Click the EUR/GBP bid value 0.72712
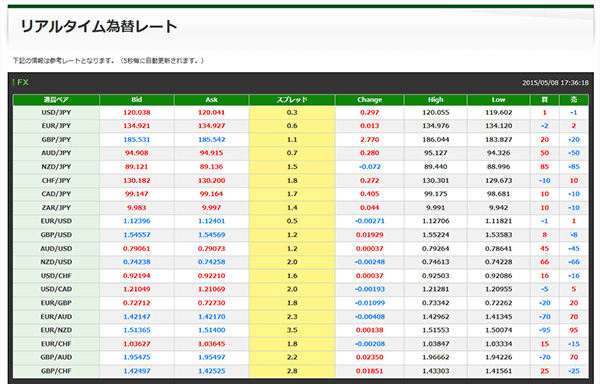This screenshot has width=600, height=384. click(x=137, y=303)
